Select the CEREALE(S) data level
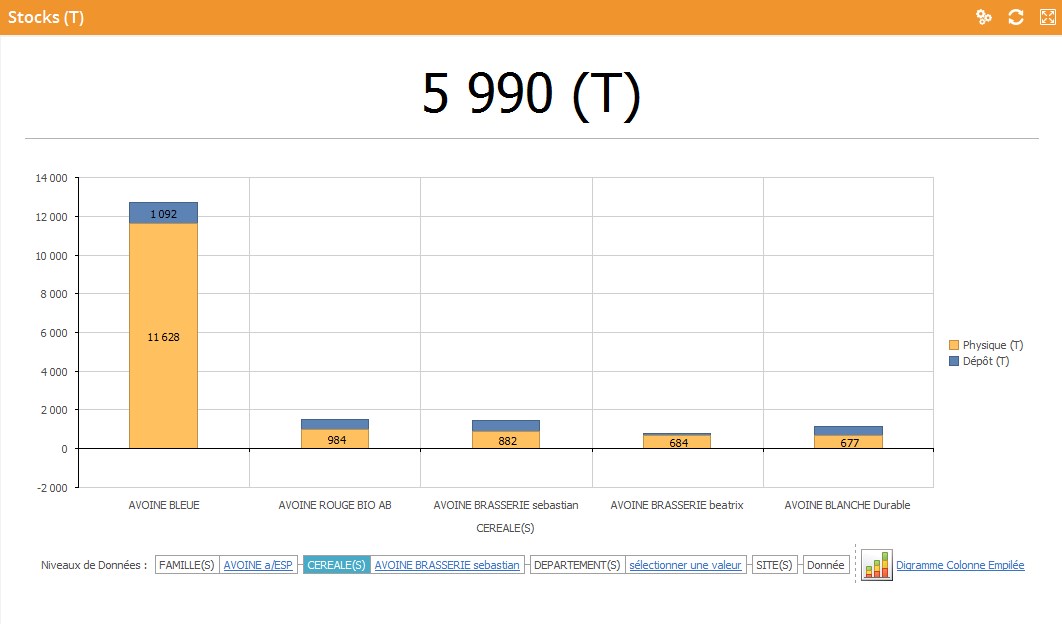The width and height of the screenshot is (1062, 624). pos(336,565)
